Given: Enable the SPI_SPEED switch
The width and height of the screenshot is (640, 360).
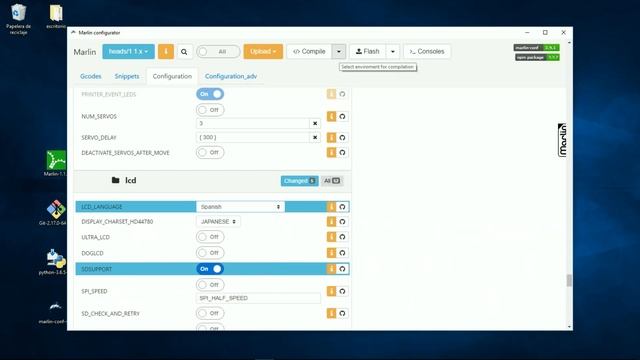Looking at the screenshot, I should (210, 284).
